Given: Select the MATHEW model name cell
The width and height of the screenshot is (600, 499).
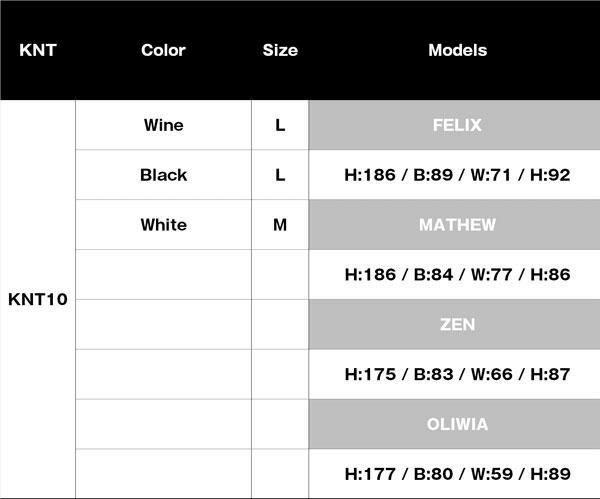Looking at the screenshot, I should tap(457, 225).
